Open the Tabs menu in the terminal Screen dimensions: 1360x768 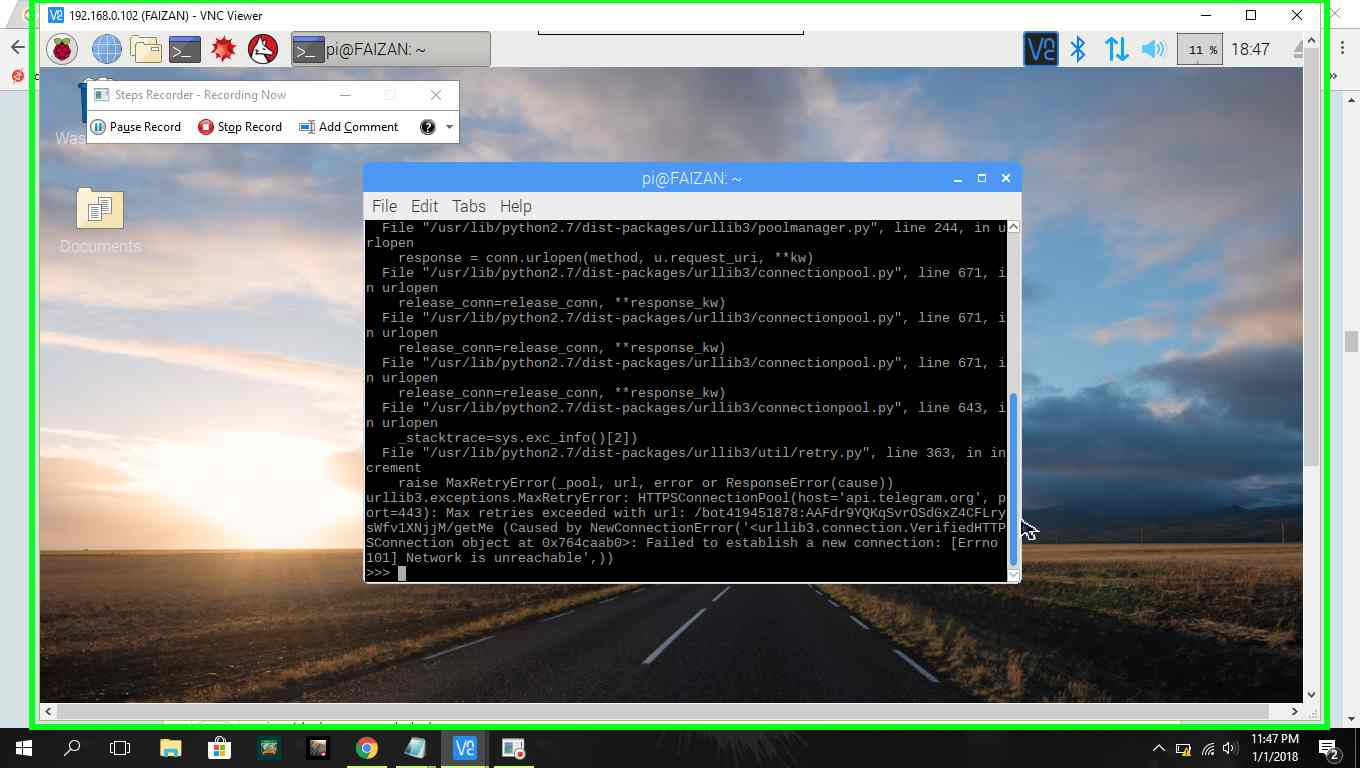coord(468,206)
